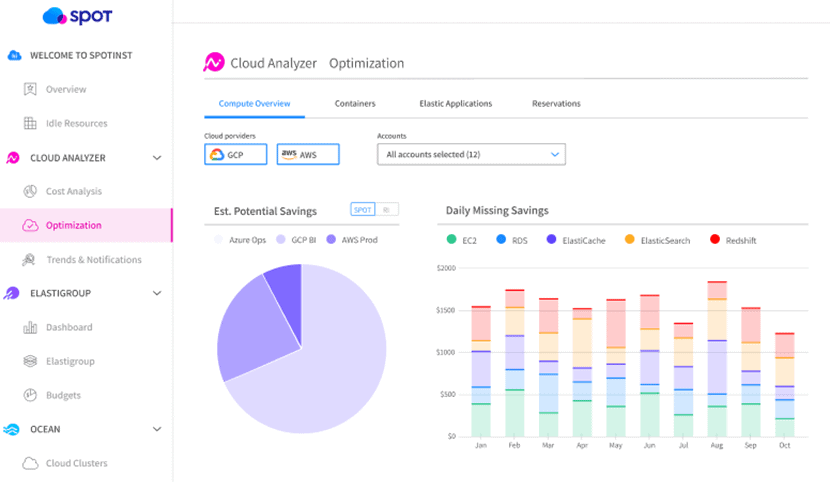Click the Feb bar in savings chart
Screen dimensions: 830x482
coord(515,363)
